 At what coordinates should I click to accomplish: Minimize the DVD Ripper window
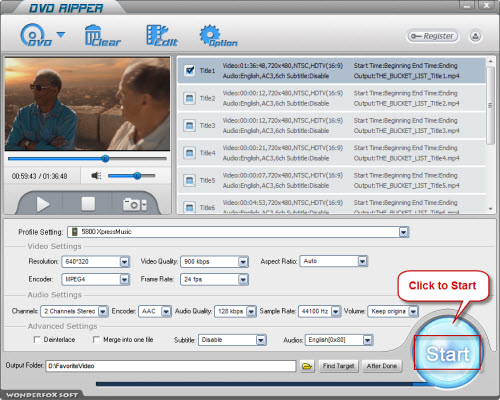click(467, 6)
